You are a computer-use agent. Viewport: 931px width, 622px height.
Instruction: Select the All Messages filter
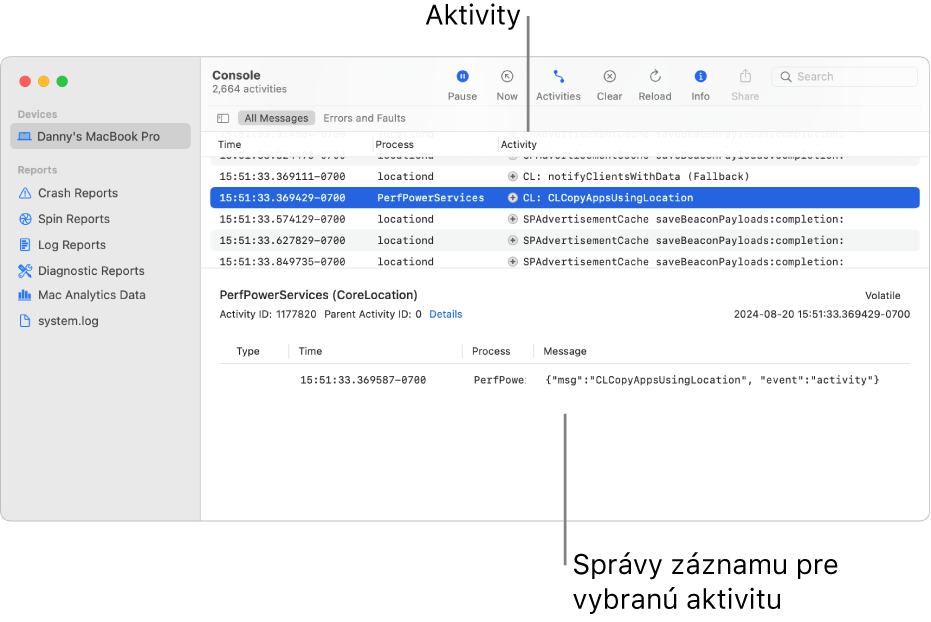(276, 118)
